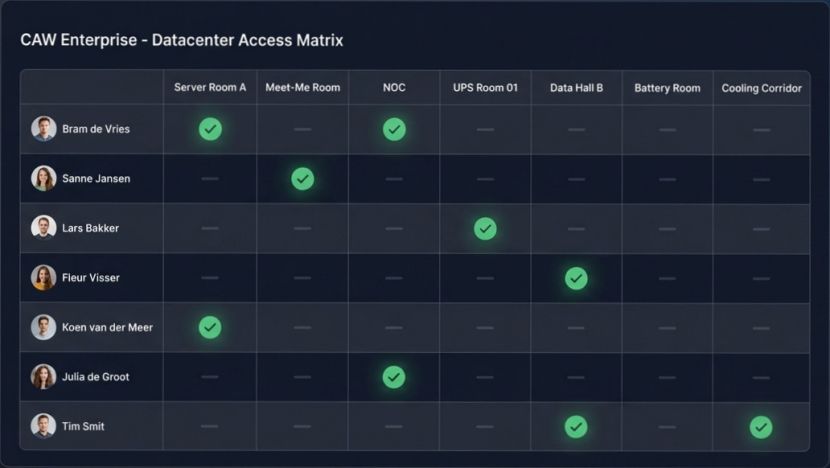The image size is (830, 468).
Task: Toggle Bram de Vries's NOC access checkmark
Action: coord(394,129)
